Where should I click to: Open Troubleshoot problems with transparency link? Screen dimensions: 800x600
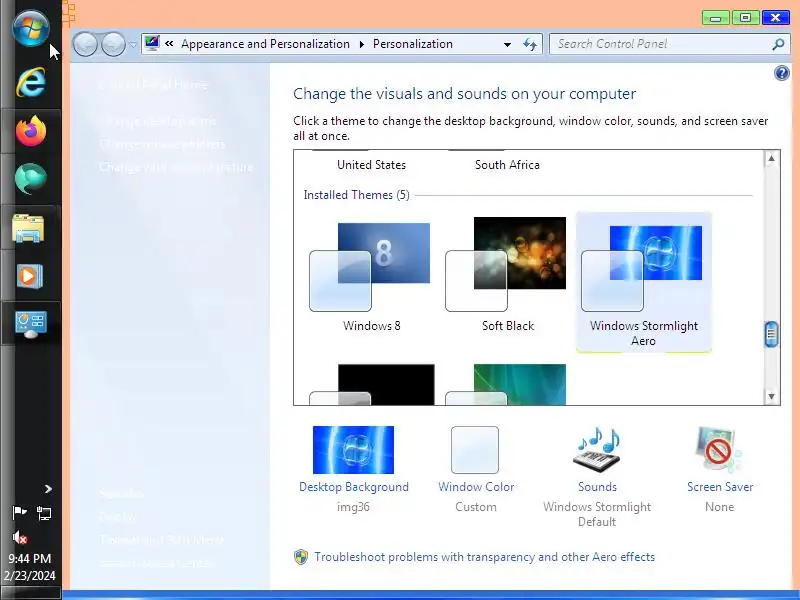pos(484,557)
